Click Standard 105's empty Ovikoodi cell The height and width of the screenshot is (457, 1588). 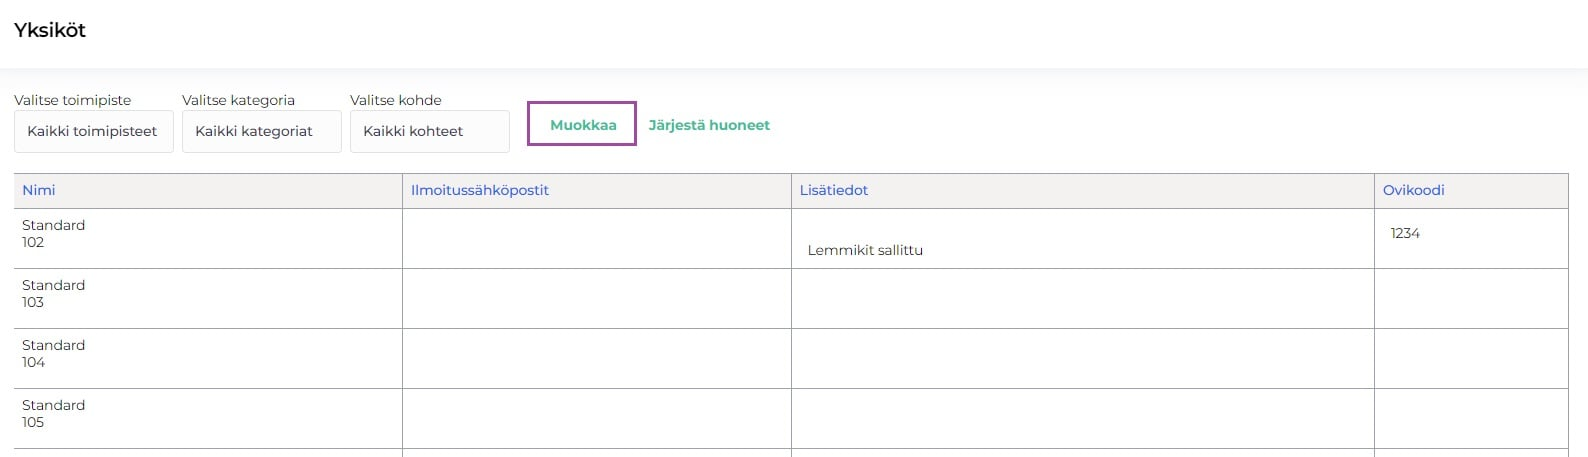tap(1470, 418)
